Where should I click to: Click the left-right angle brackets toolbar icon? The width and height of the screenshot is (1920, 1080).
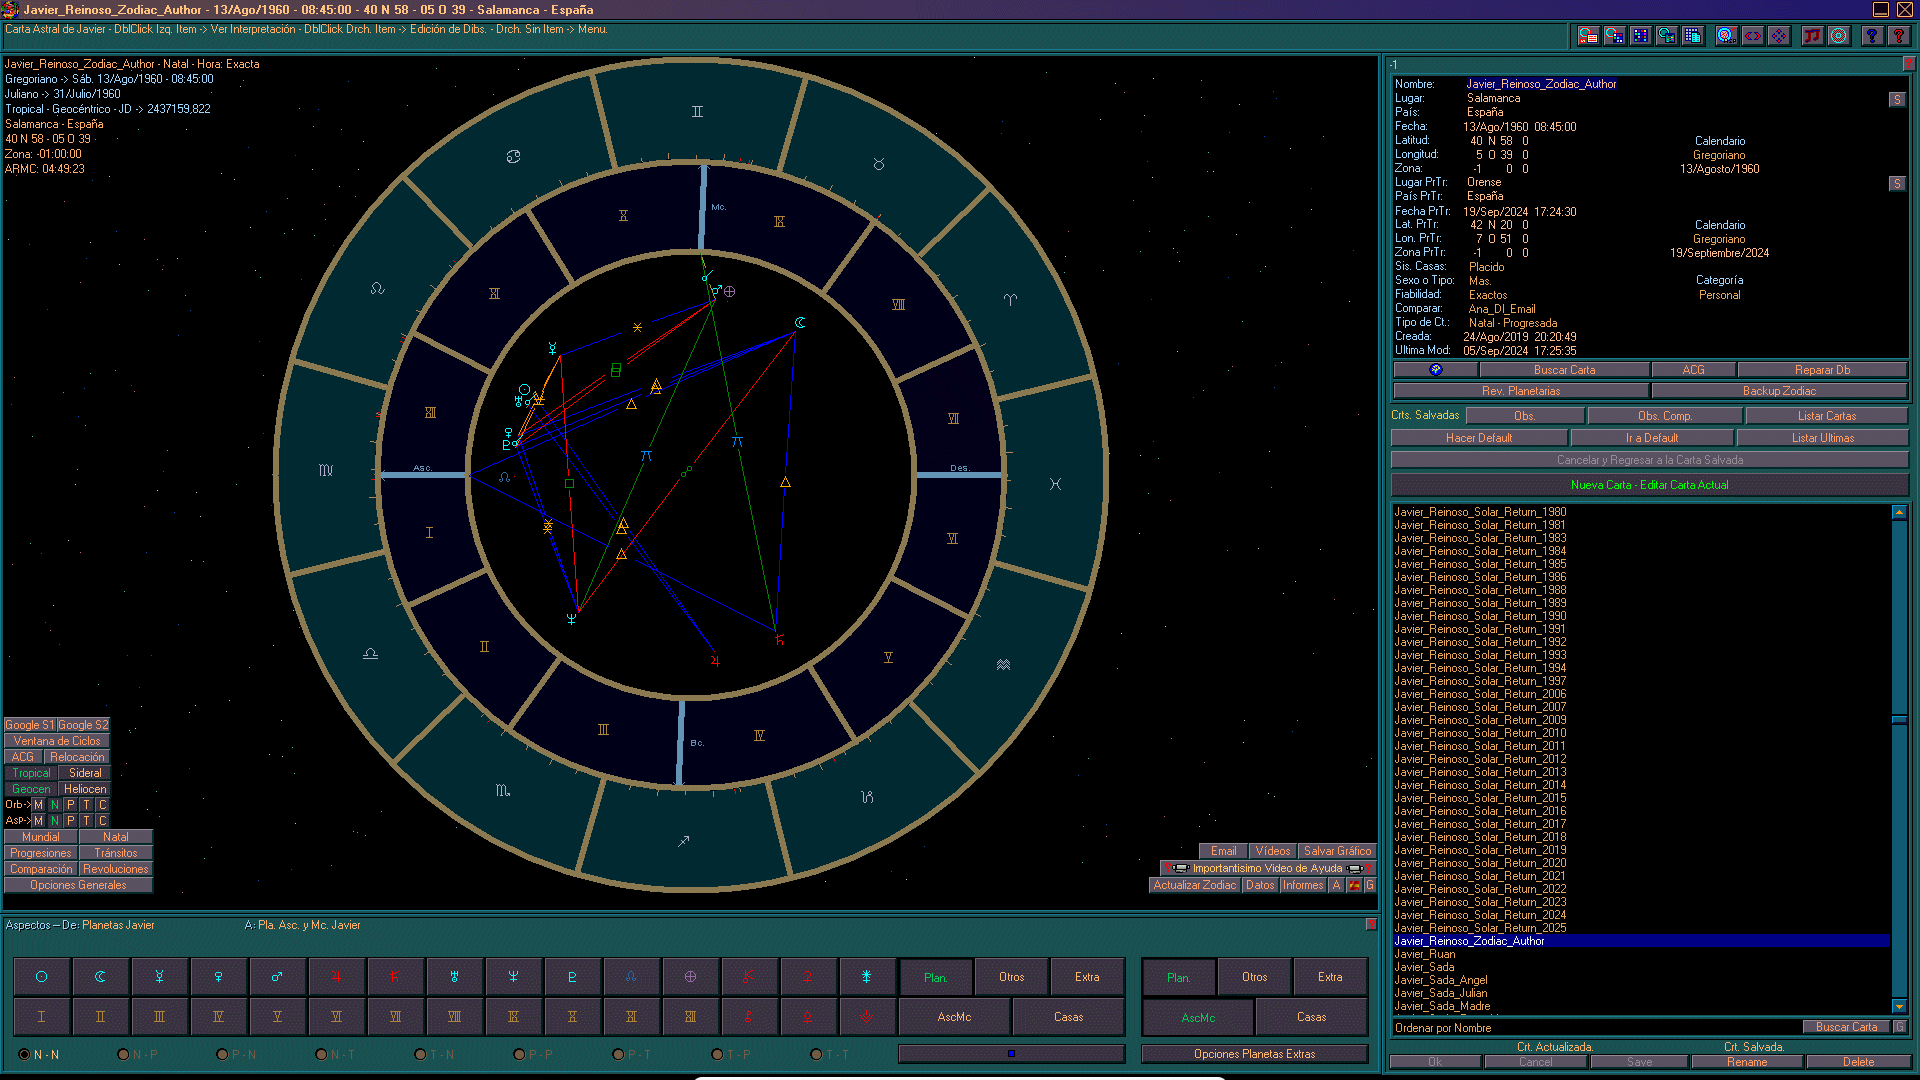(1753, 36)
